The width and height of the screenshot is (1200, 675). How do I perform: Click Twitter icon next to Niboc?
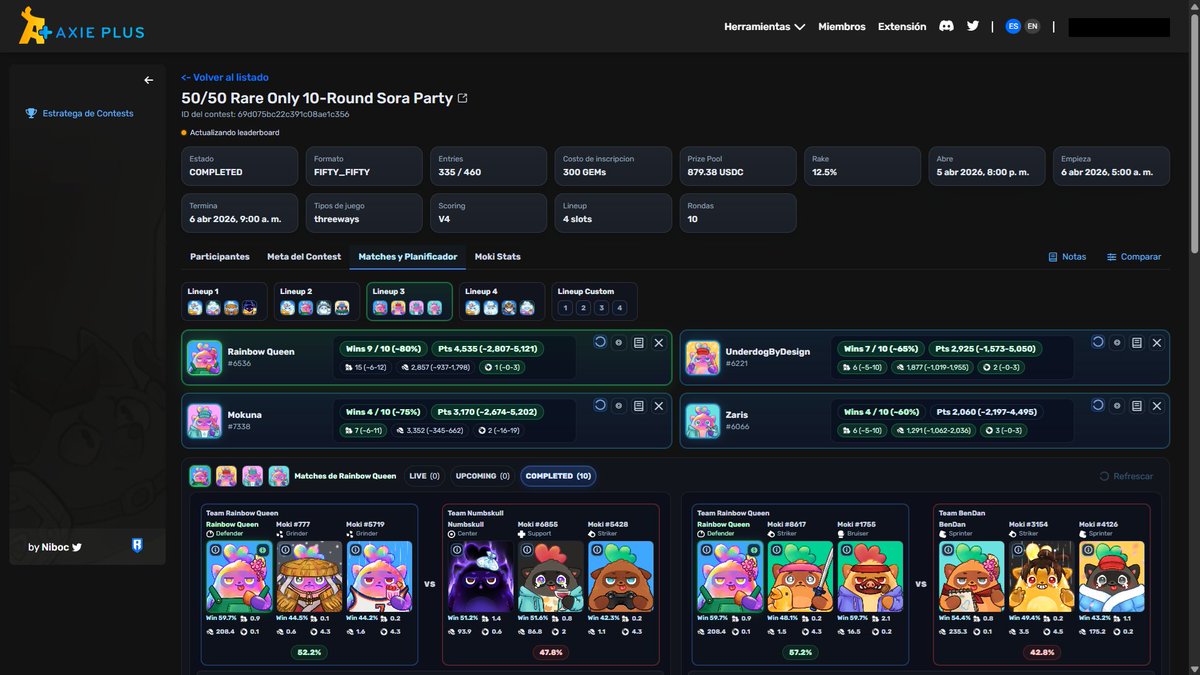(77, 547)
